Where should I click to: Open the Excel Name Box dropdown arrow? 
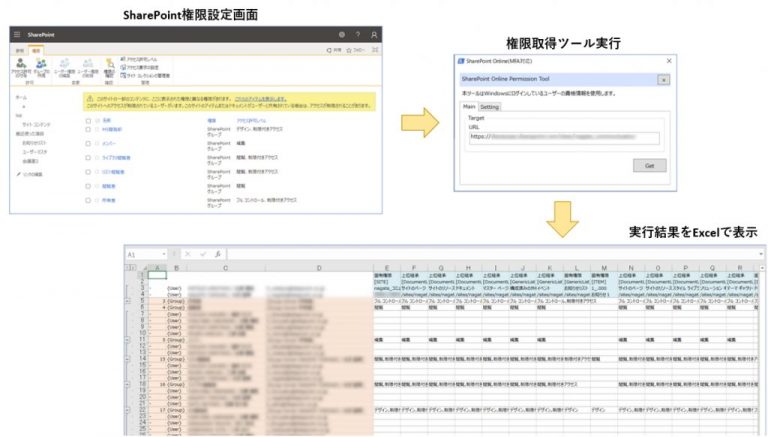click(x=164, y=254)
